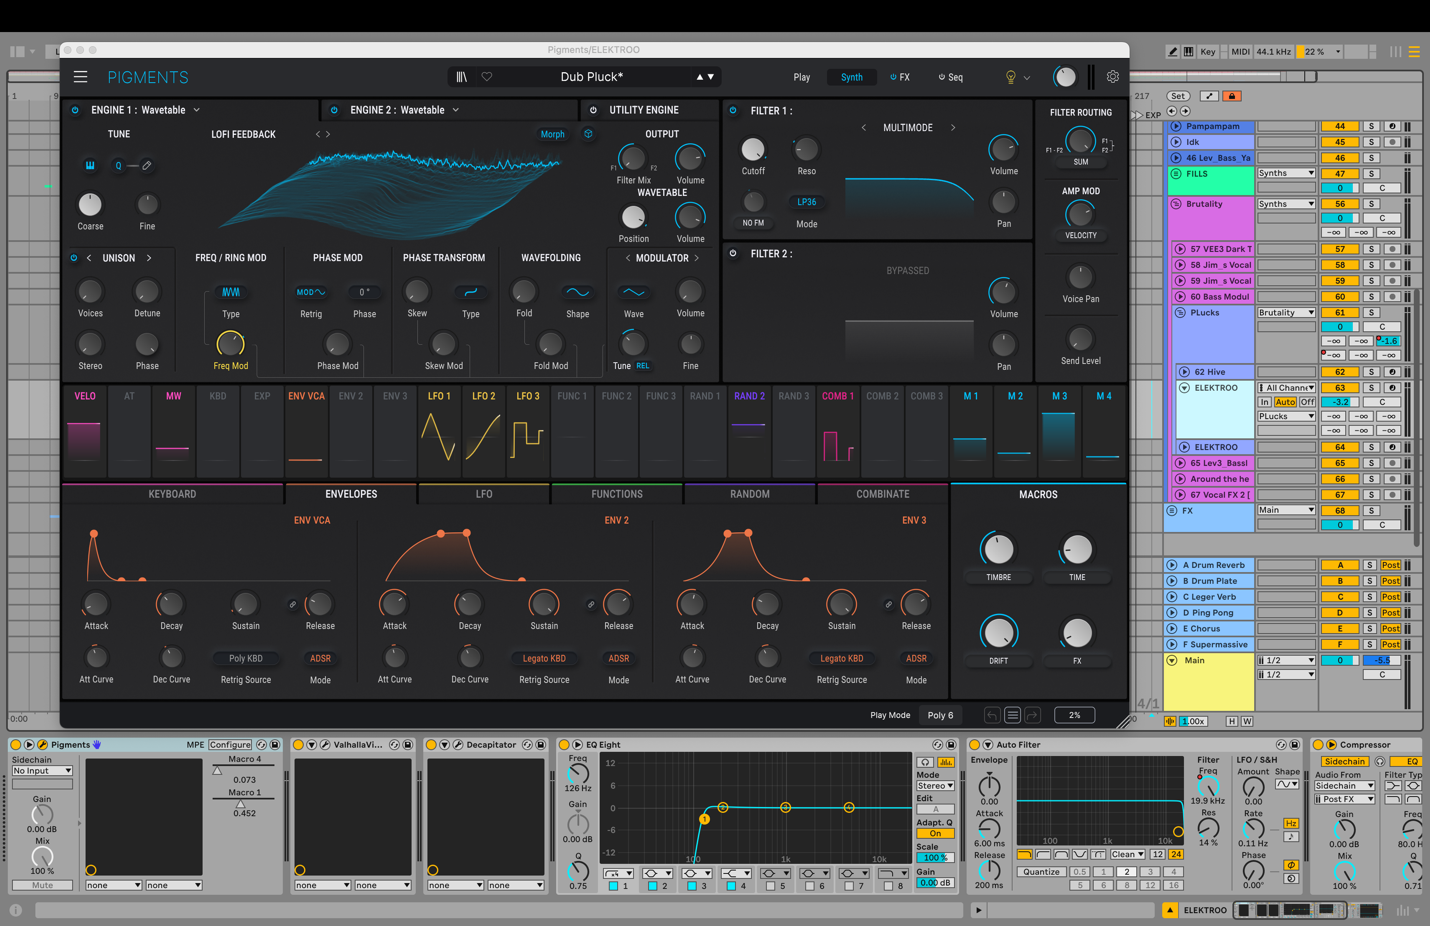The width and height of the screenshot is (1430, 926).
Task: Adjust the Freq Mod knob
Action: (x=230, y=344)
